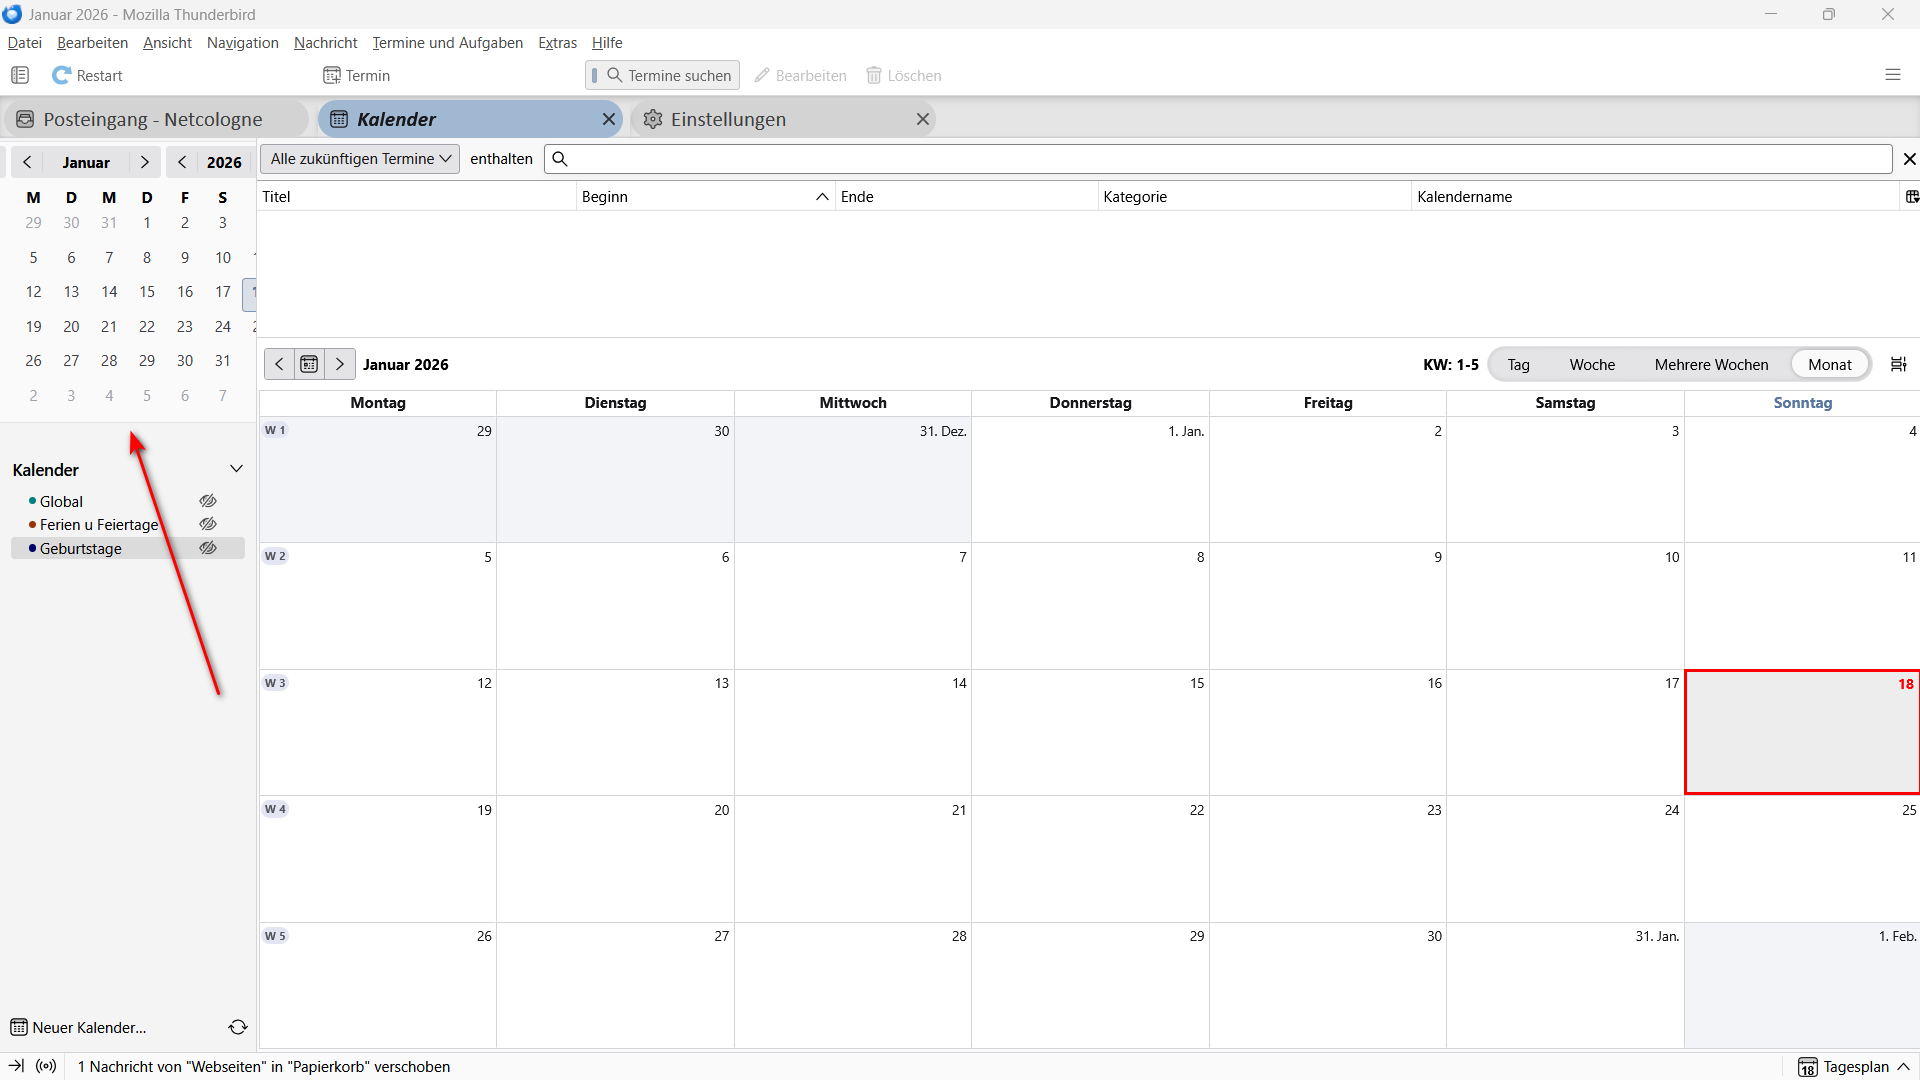This screenshot has width=1920, height=1080.
Task: Click the go-to-today calendar icon
Action: tap(309, 364)
